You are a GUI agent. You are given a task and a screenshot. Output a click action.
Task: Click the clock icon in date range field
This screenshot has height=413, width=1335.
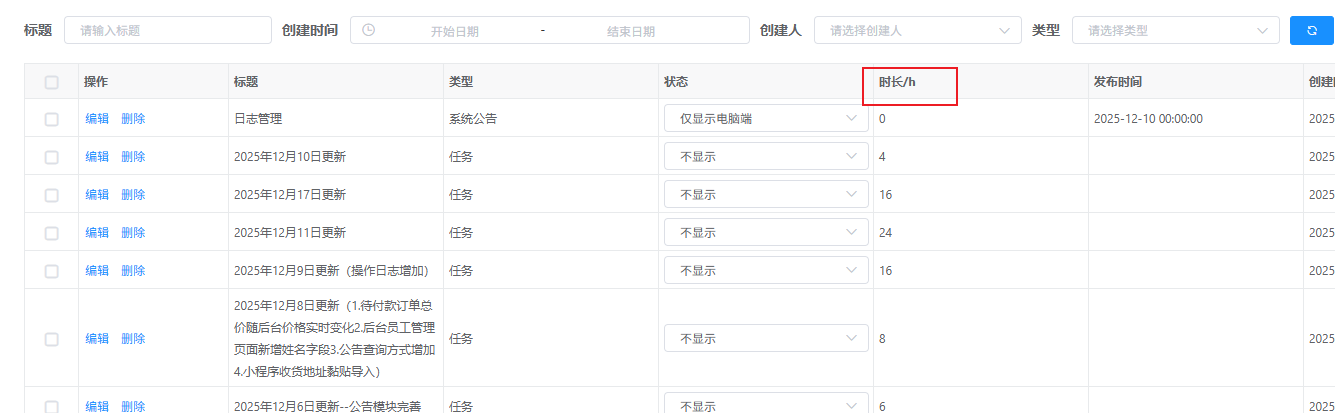369,30
